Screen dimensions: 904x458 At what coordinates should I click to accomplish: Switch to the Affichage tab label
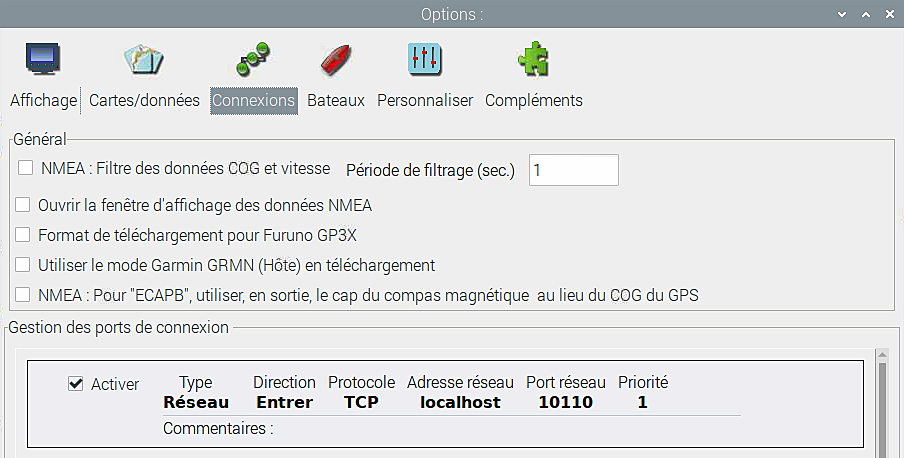click(x=43, y=100)
